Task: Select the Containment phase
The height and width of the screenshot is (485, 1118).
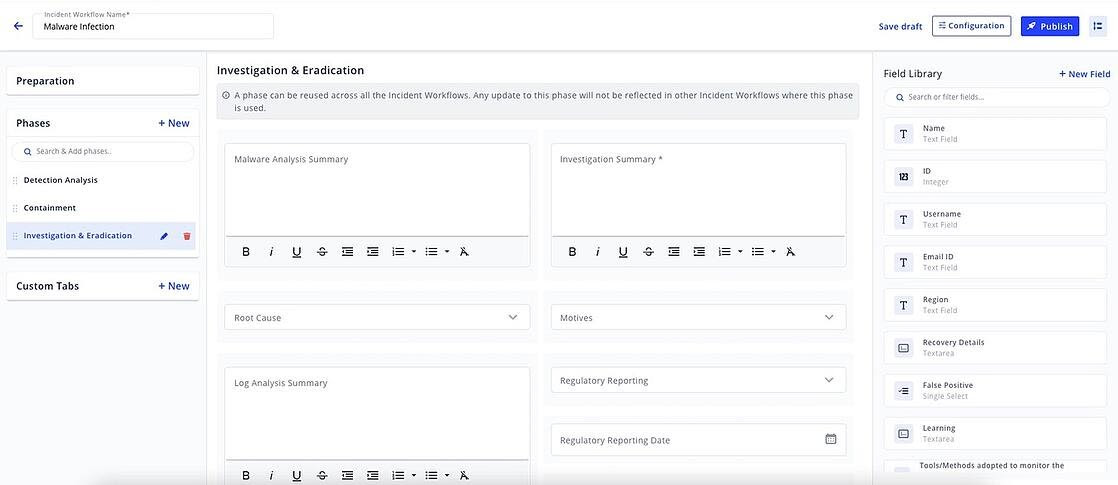Action: point(50,208)
